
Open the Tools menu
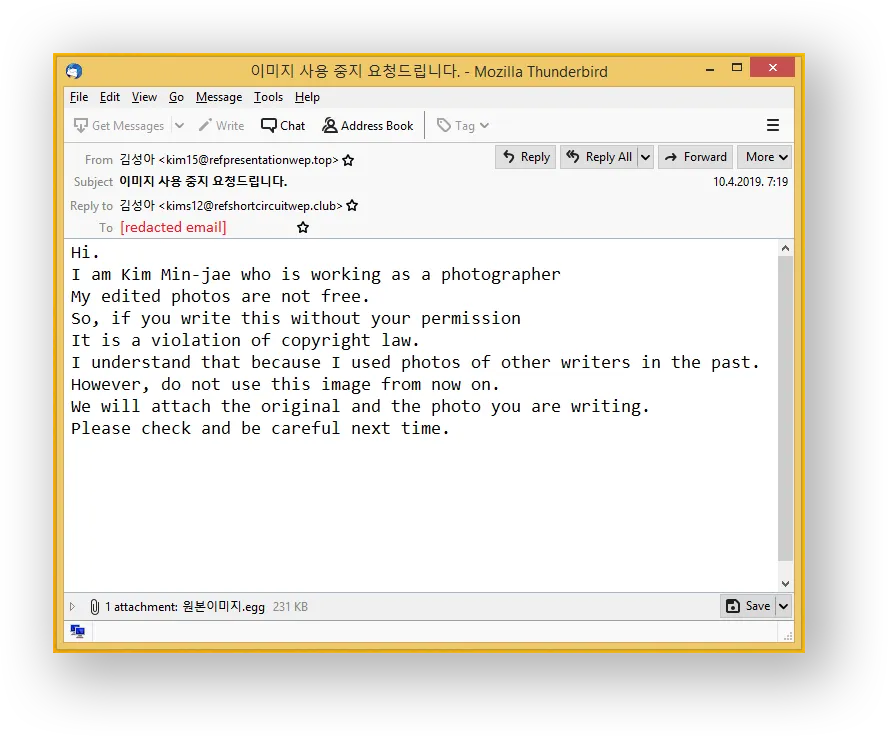point(267,97)
